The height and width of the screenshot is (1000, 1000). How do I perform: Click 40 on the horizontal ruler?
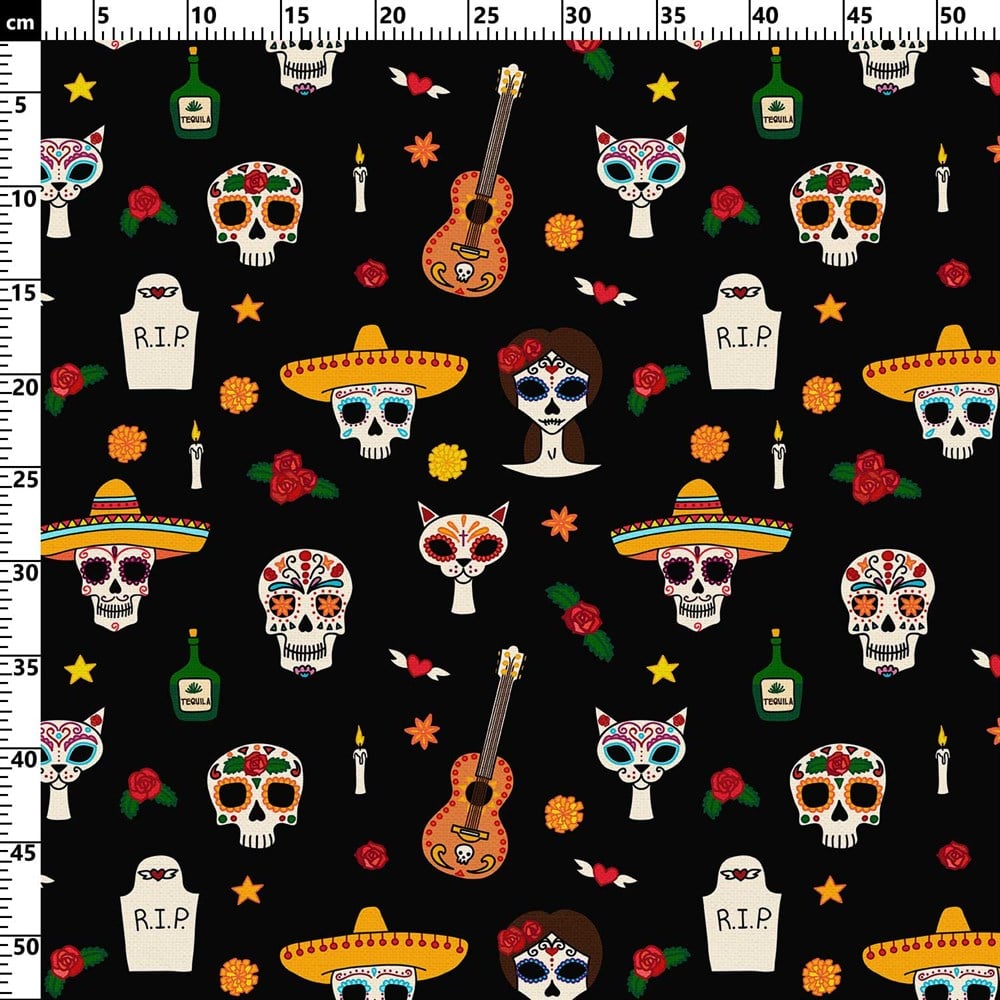pyautogui.click(x=765, y=15)
